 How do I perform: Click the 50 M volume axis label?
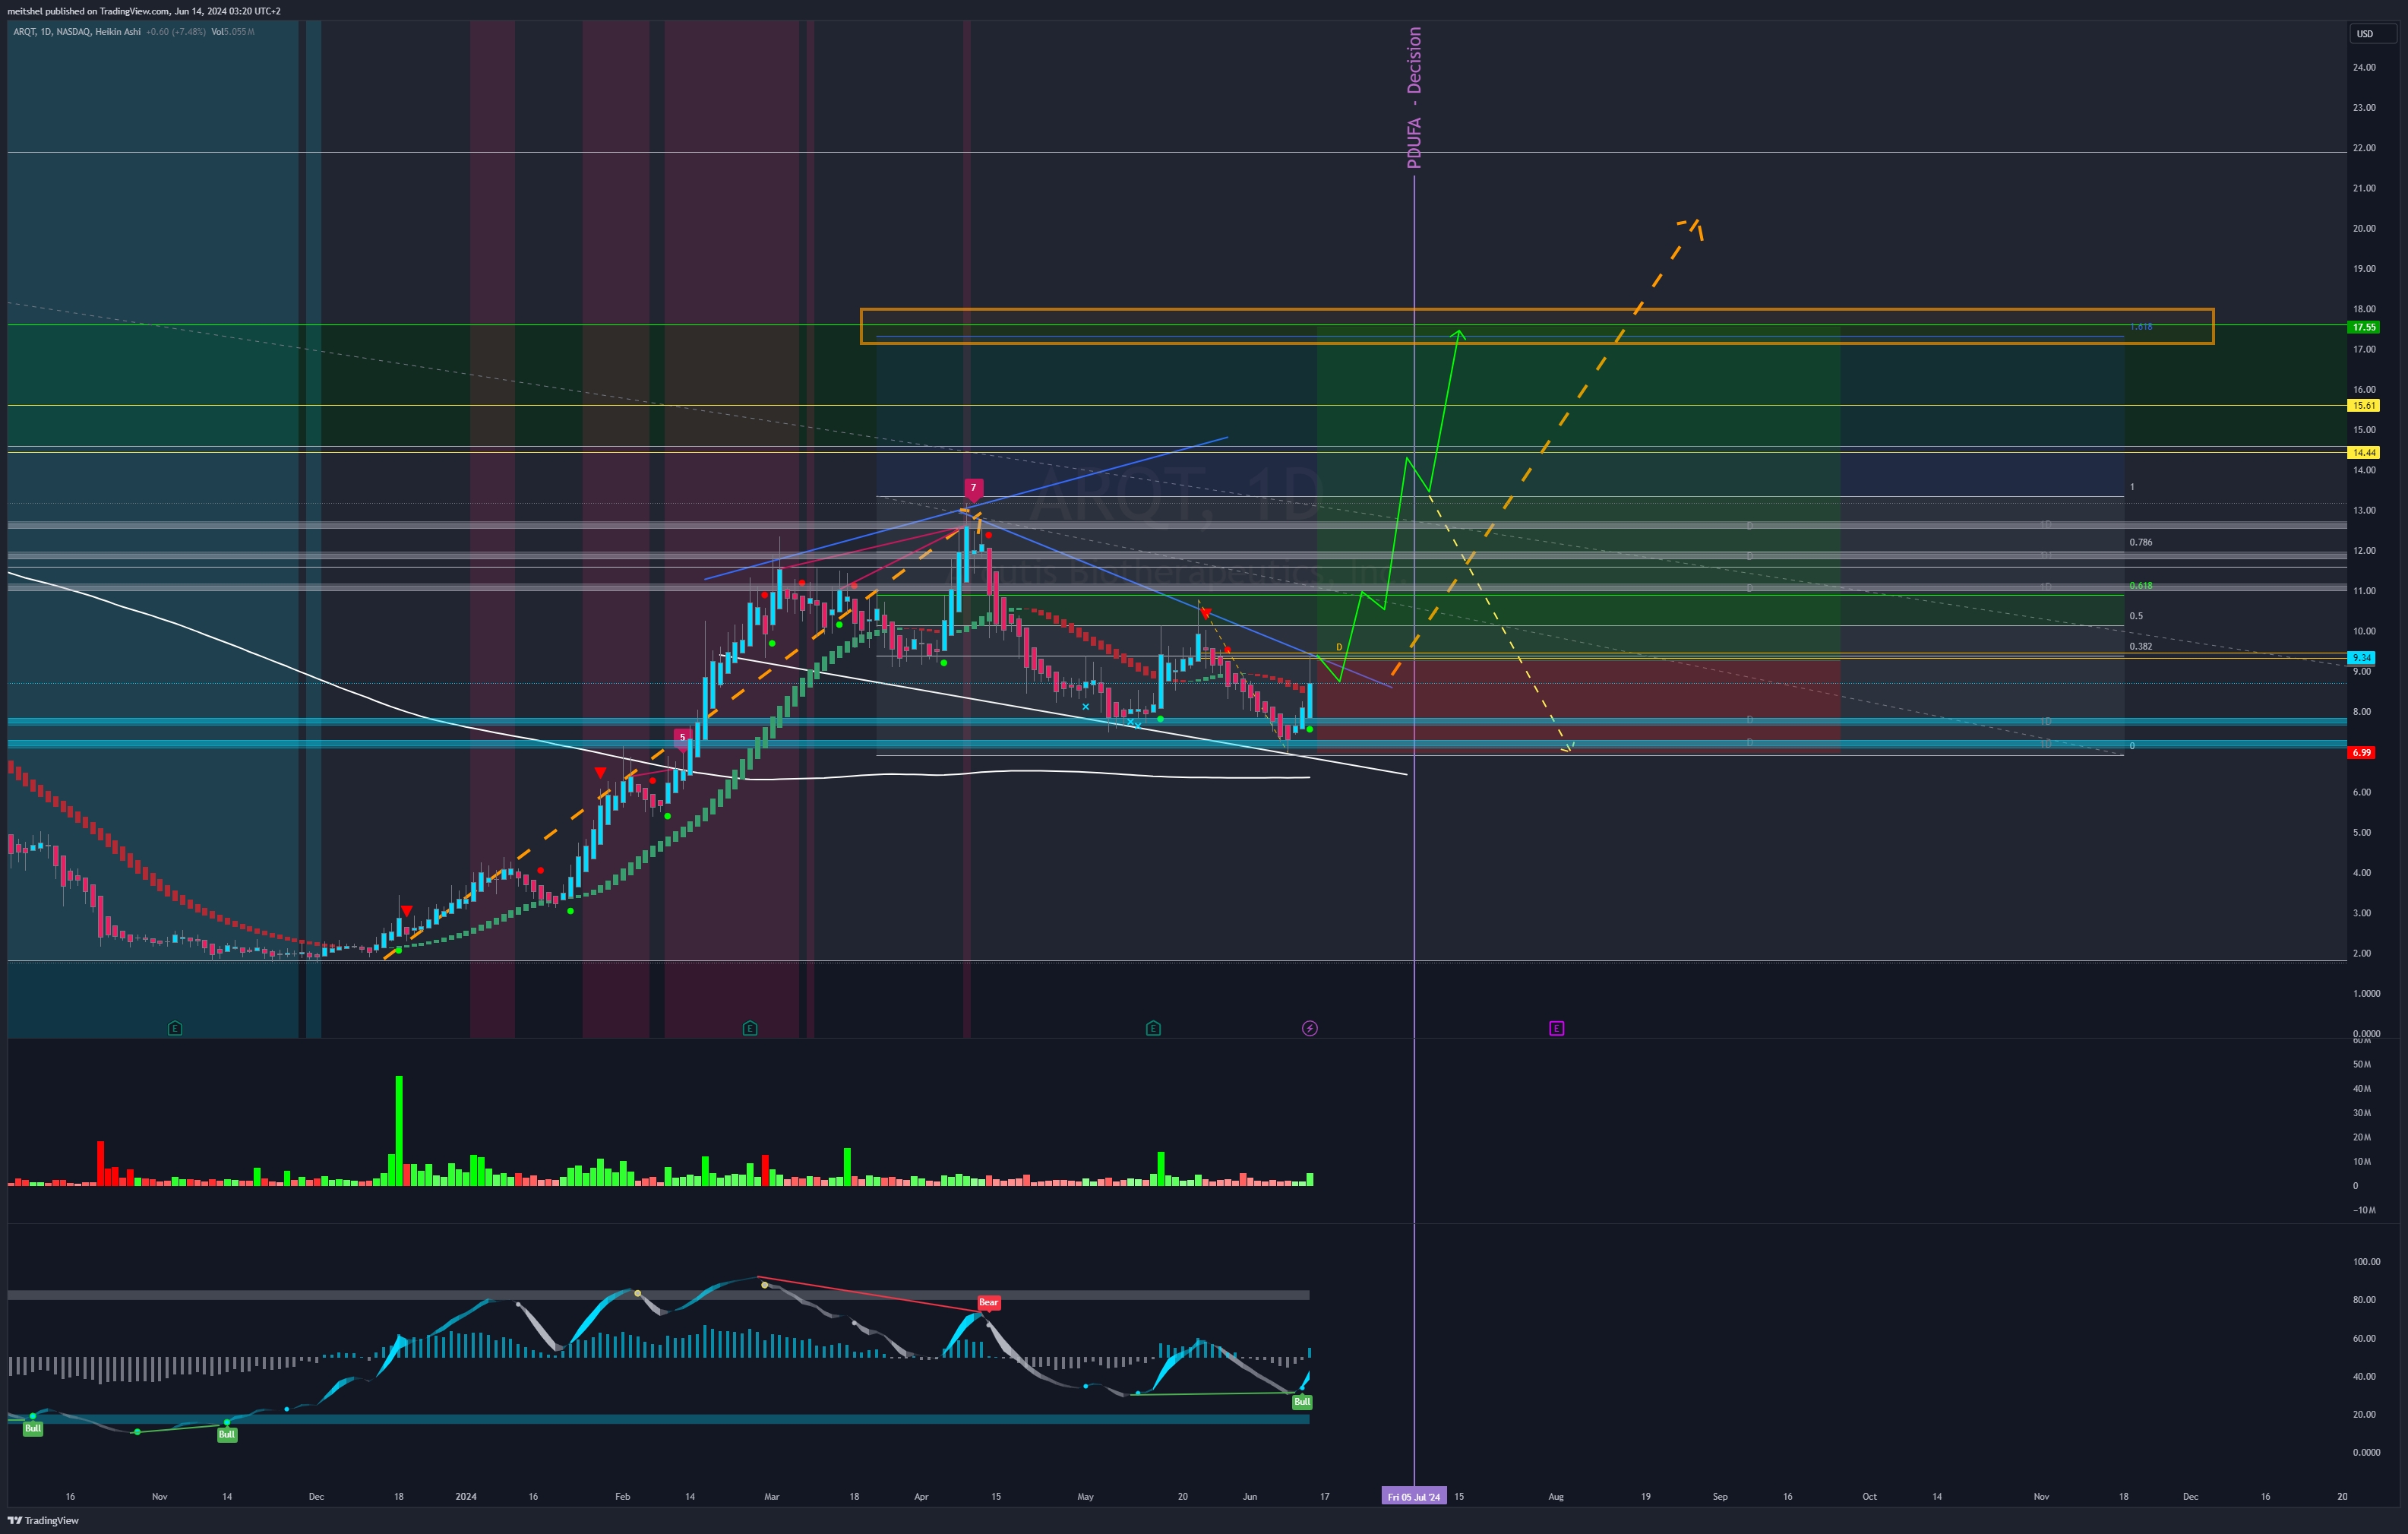2362,1064
